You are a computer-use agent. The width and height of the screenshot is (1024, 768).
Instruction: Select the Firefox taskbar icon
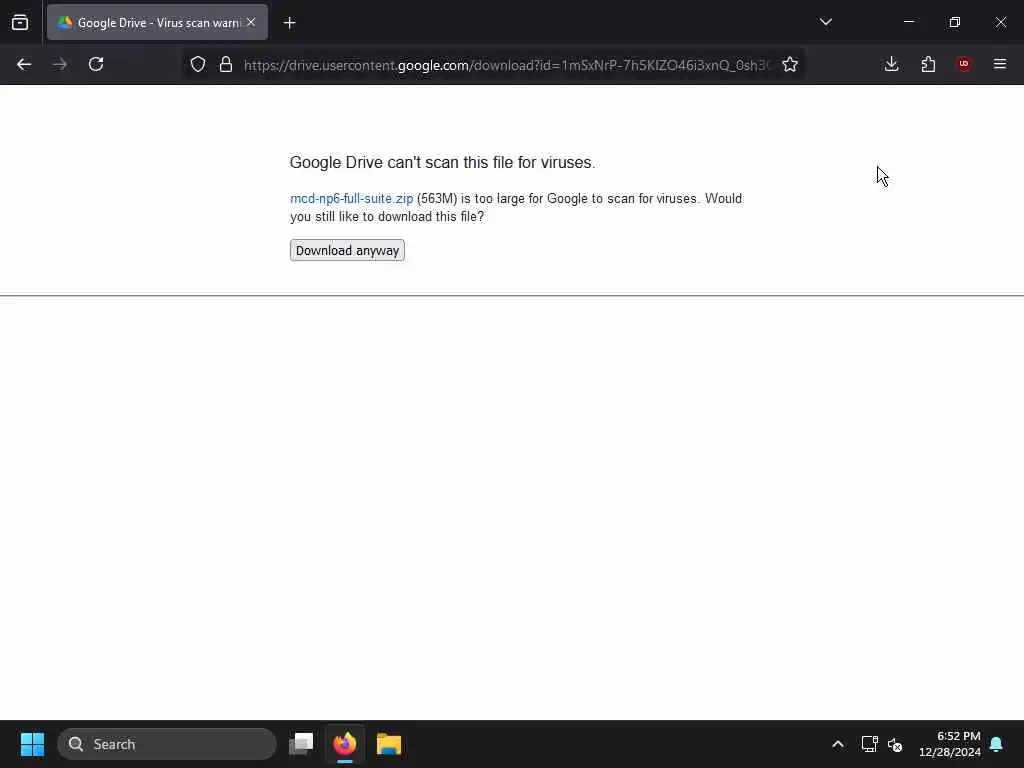coord(345,744)
